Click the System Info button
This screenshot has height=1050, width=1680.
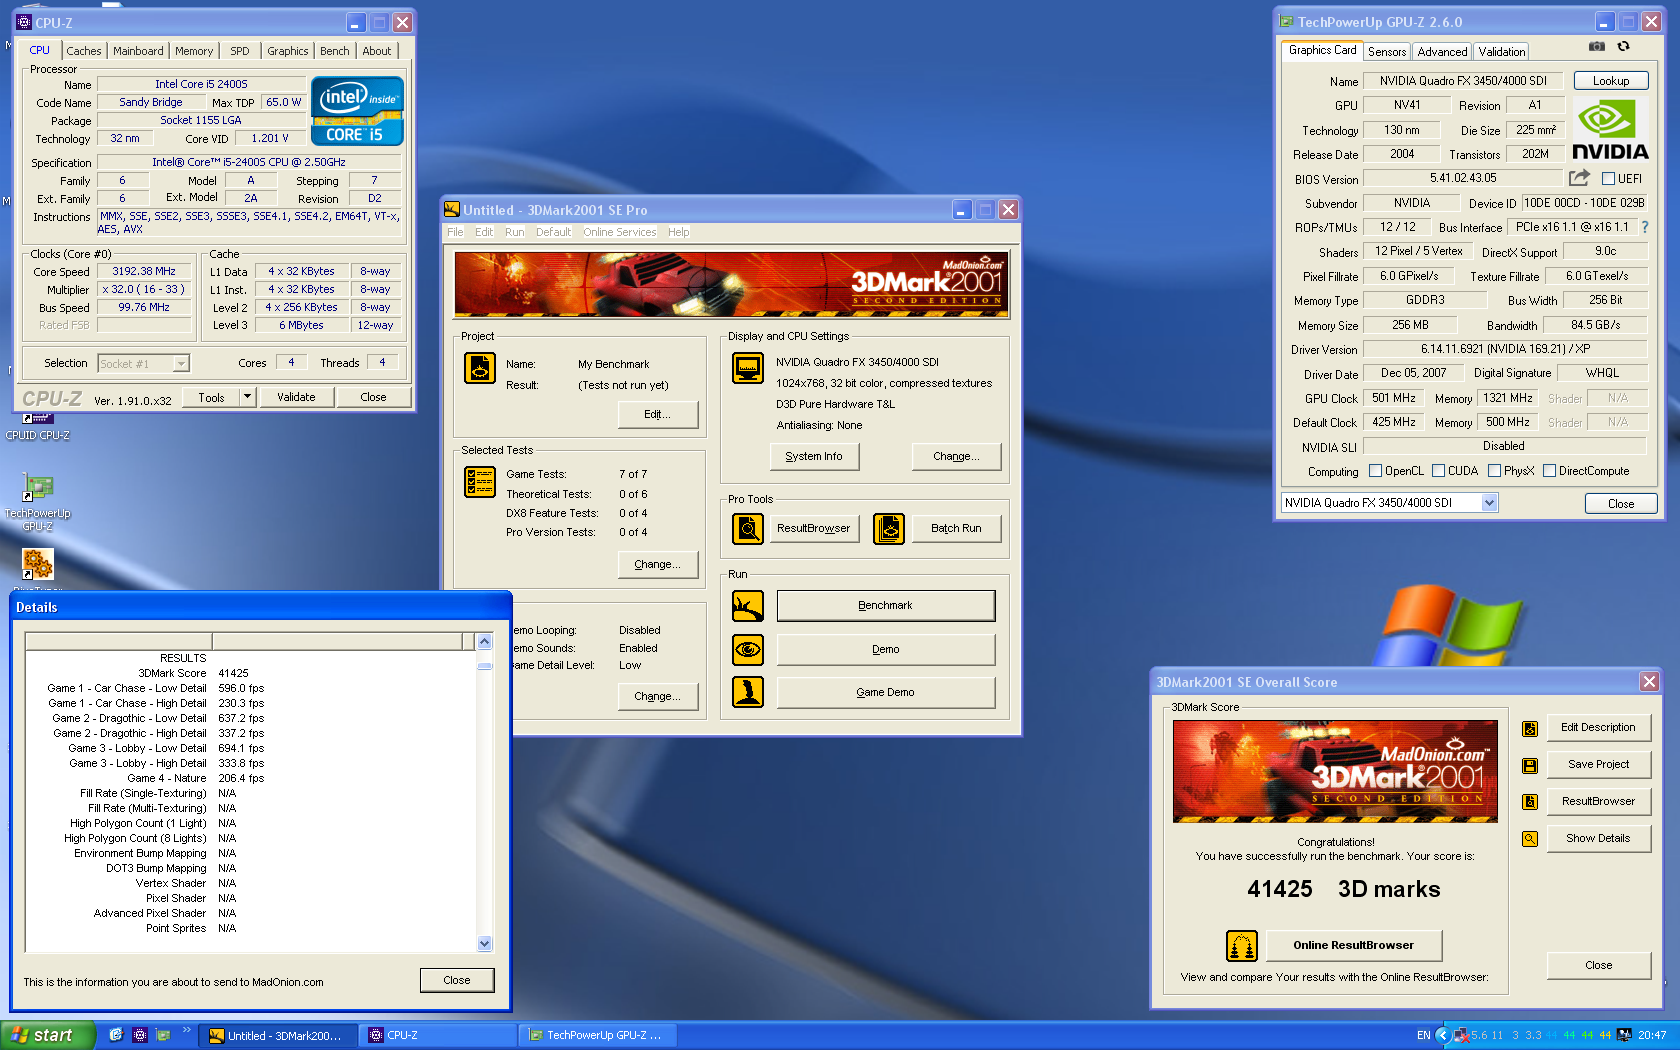814,456
